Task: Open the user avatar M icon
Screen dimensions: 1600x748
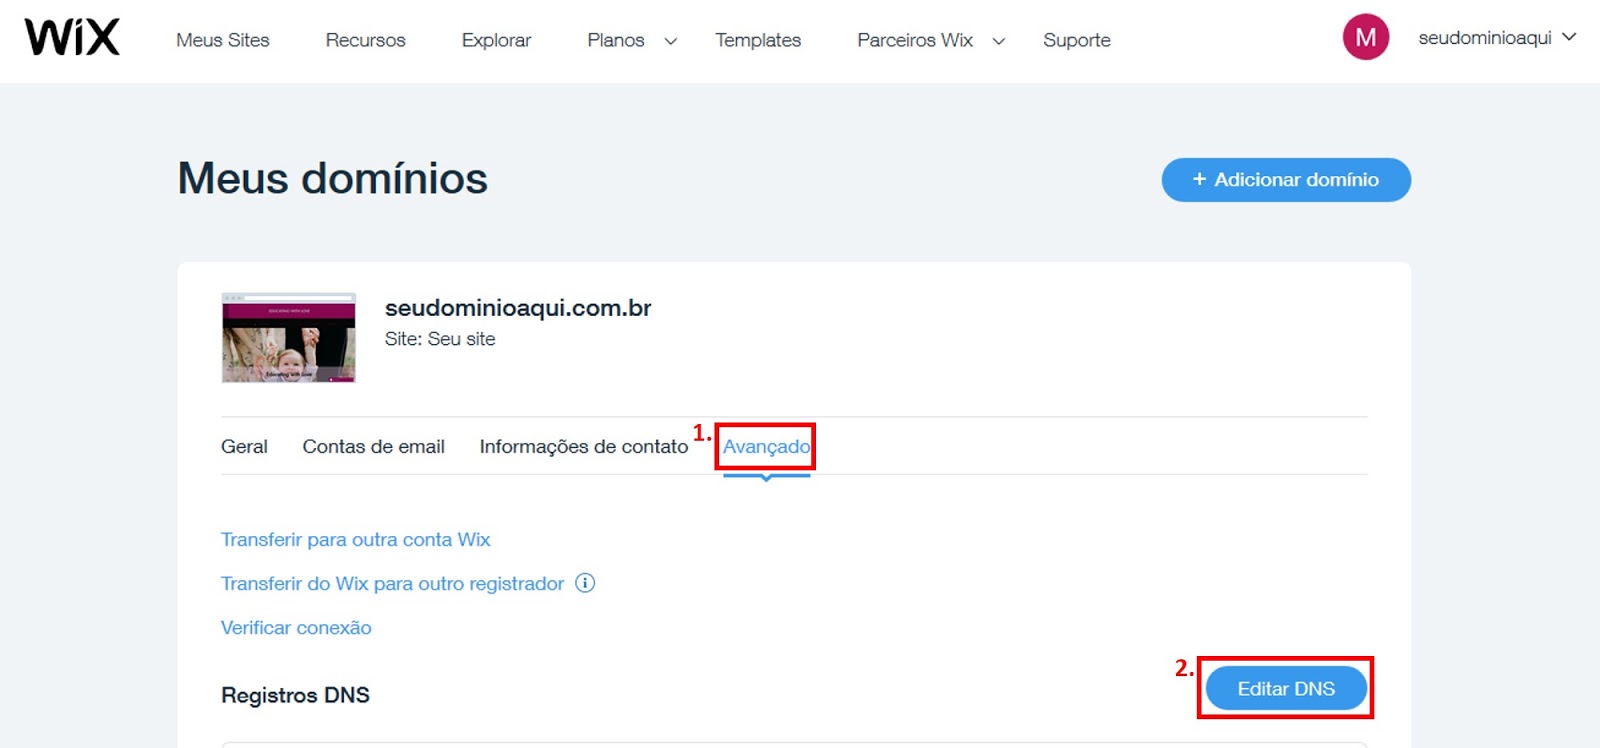Action: click(x=1365, y=37)
